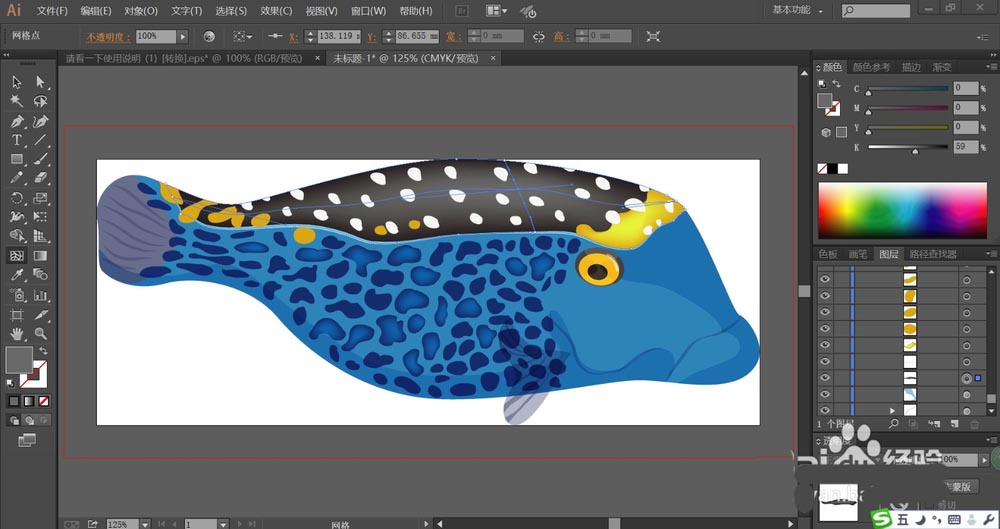Select the Zoom magnifier tool
This screenshot has width=1000, height=529.
pos(41,333)
